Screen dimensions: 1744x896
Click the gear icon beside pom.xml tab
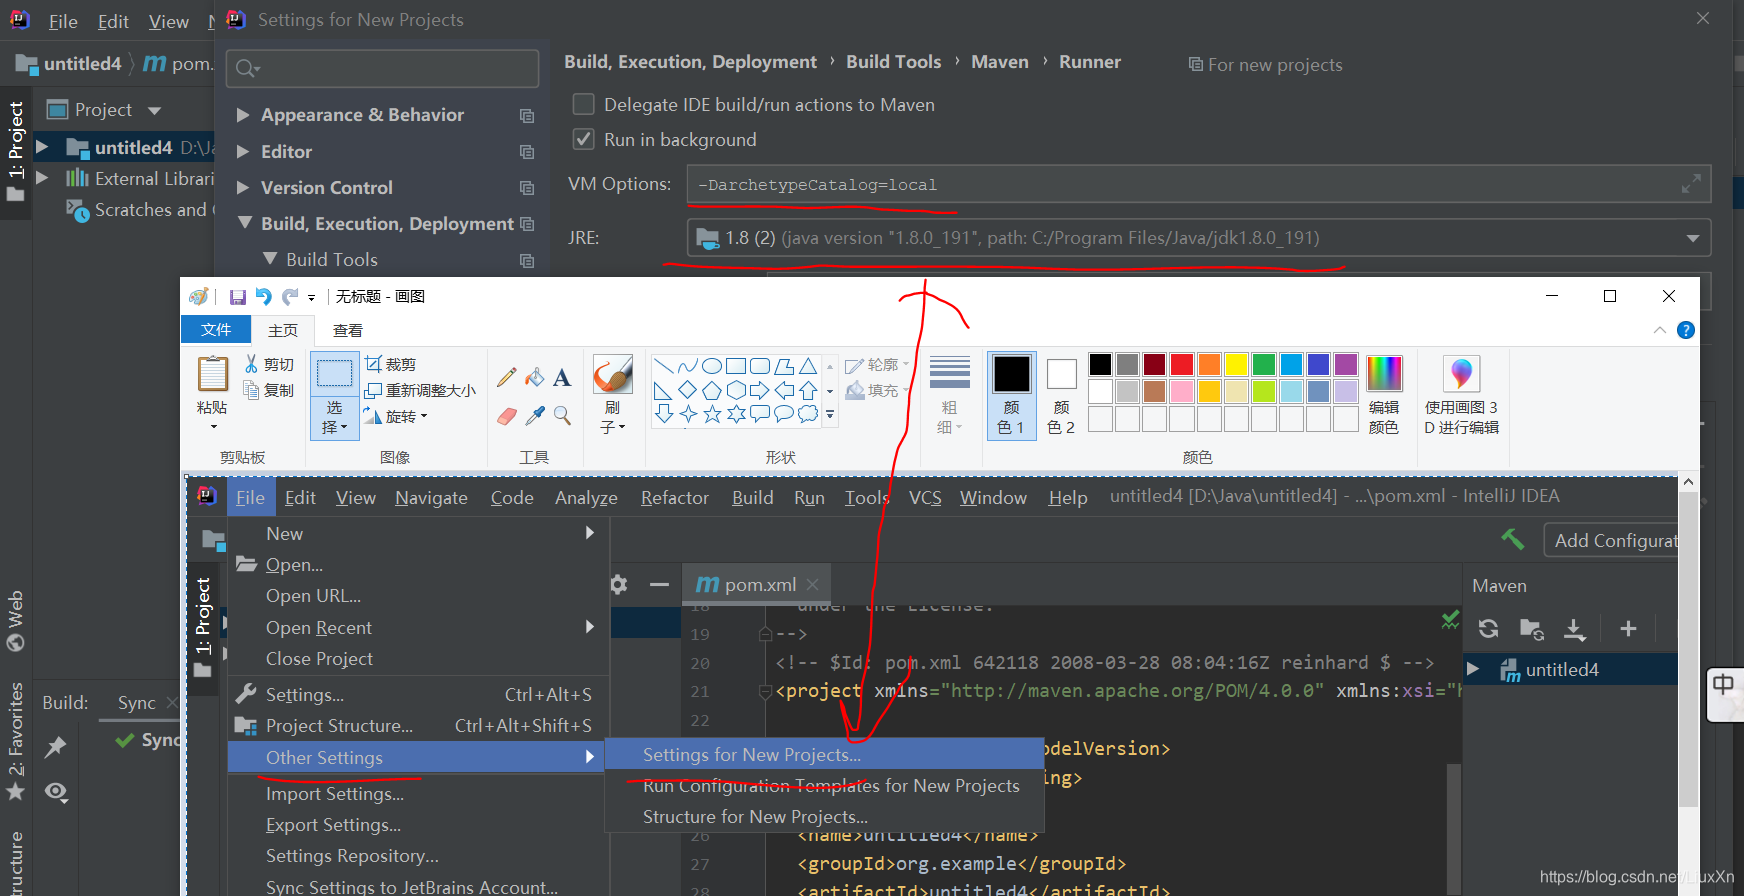point(619,584)
